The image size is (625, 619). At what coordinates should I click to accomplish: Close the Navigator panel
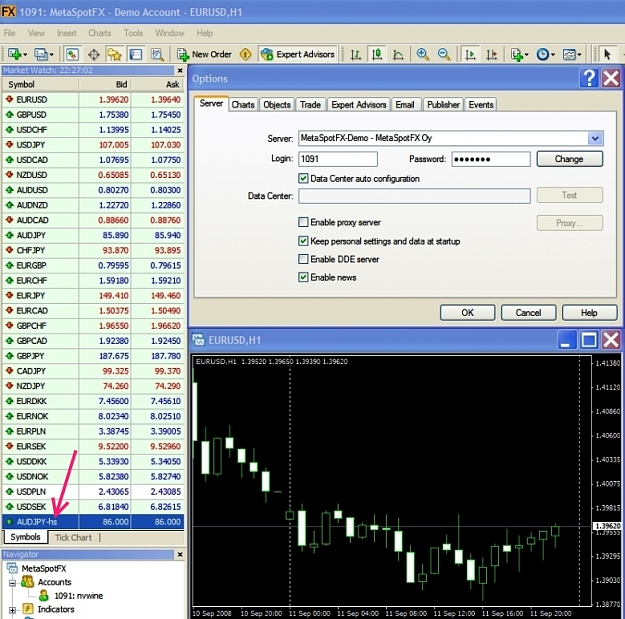pos(180,554)
